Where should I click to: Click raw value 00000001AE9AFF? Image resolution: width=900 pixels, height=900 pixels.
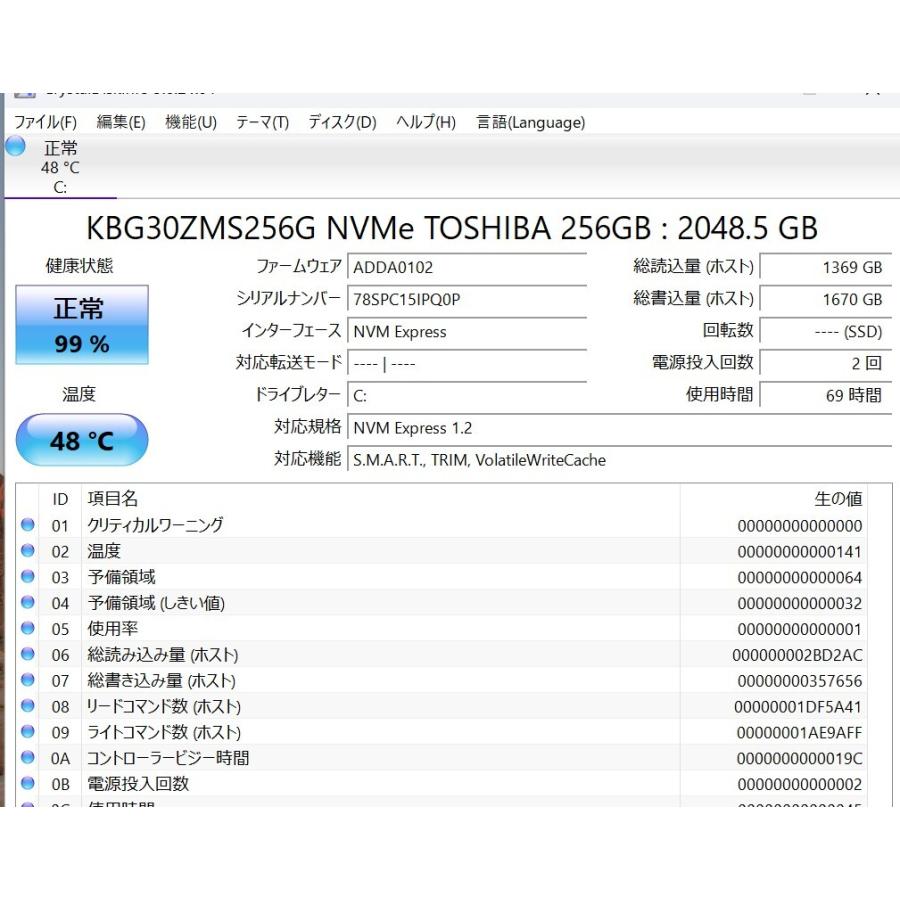tap(799, 732)
